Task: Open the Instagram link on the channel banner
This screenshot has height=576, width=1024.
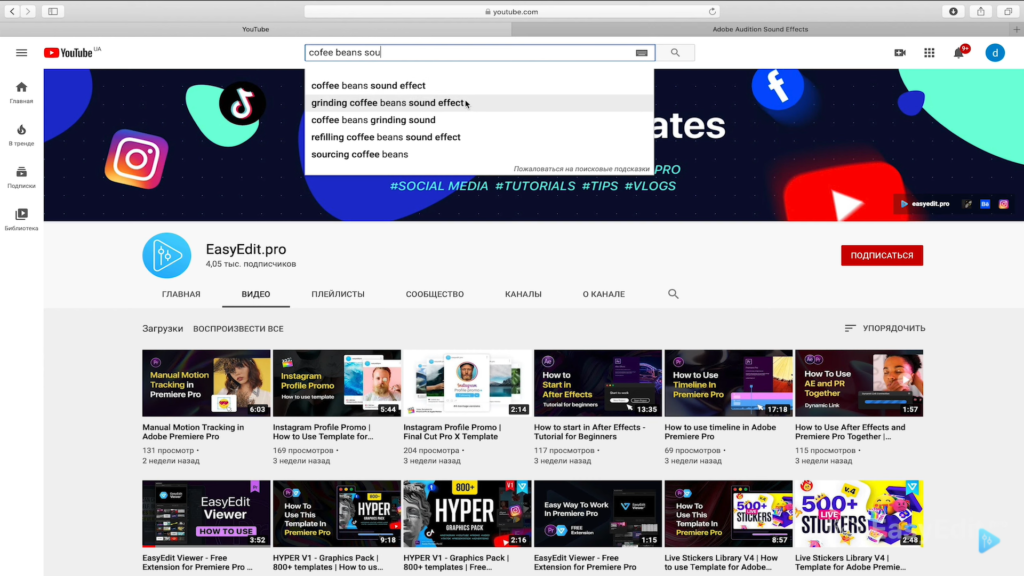Action: [1004, 204]
